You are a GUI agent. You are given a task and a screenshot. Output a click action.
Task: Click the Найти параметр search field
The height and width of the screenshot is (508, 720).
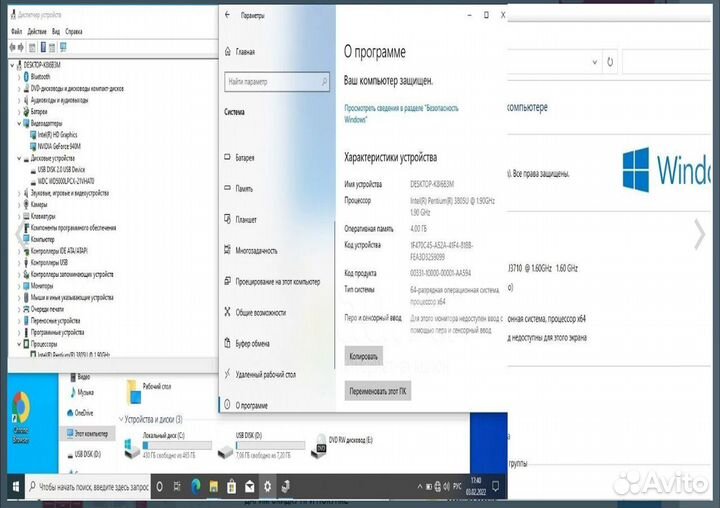pos(277,82)
